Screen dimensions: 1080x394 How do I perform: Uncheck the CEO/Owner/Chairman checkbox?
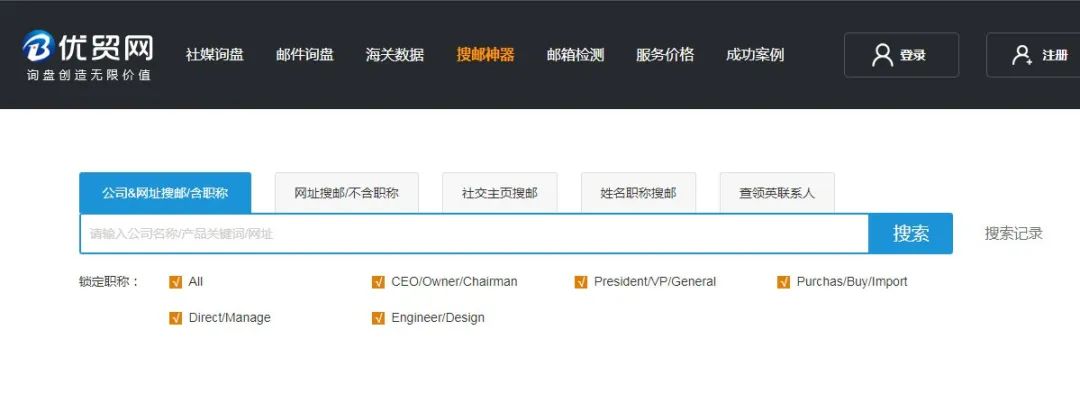click(378, 282)
